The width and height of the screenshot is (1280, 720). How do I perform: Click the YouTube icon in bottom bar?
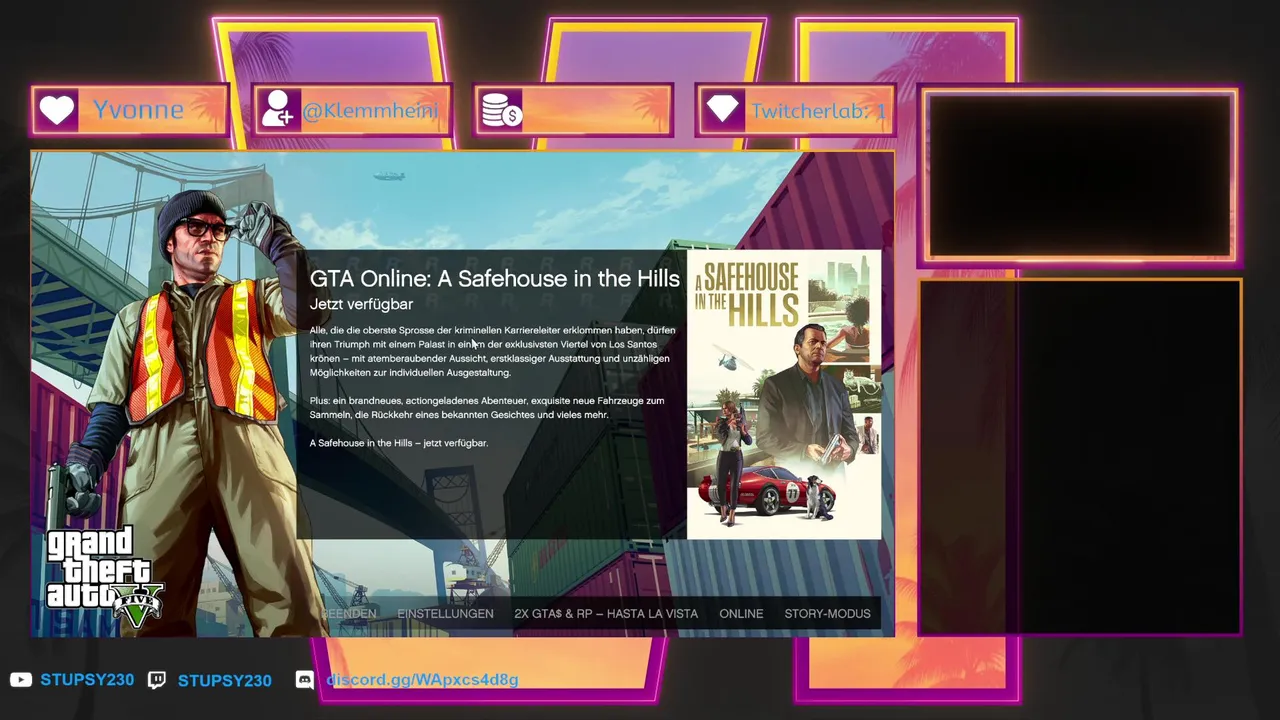coord(20,680)
